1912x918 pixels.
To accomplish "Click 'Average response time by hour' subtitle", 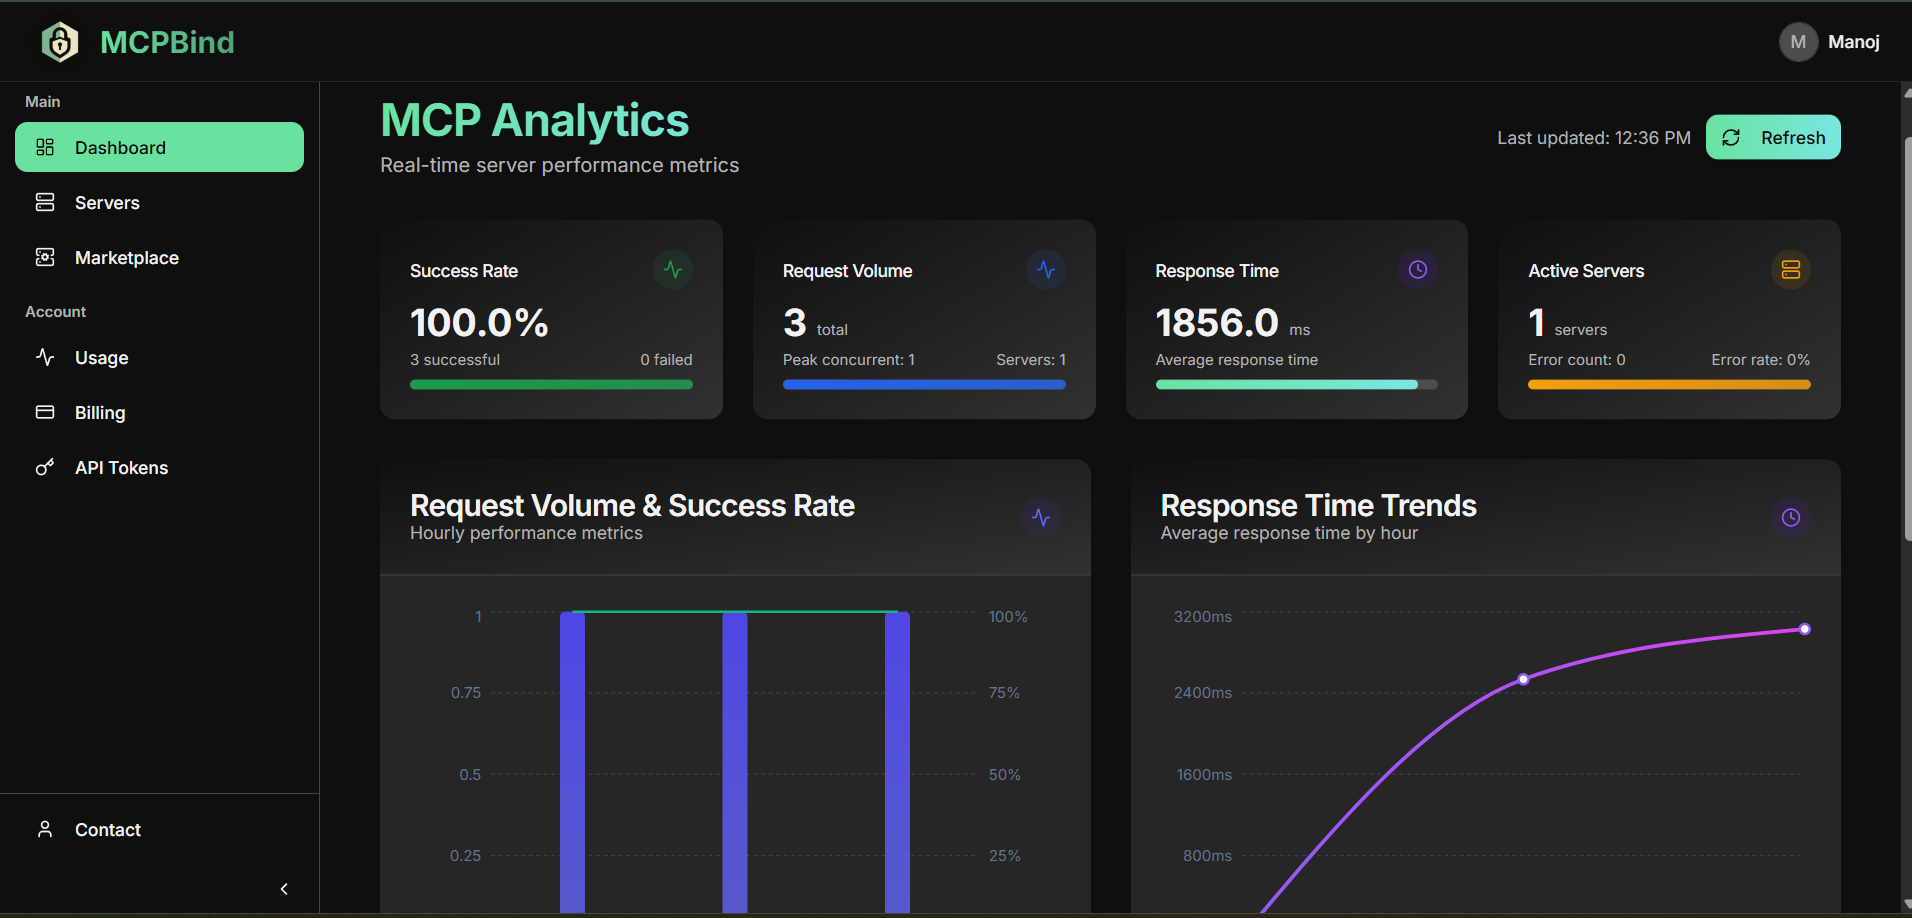I will (x=1289, y=533).
